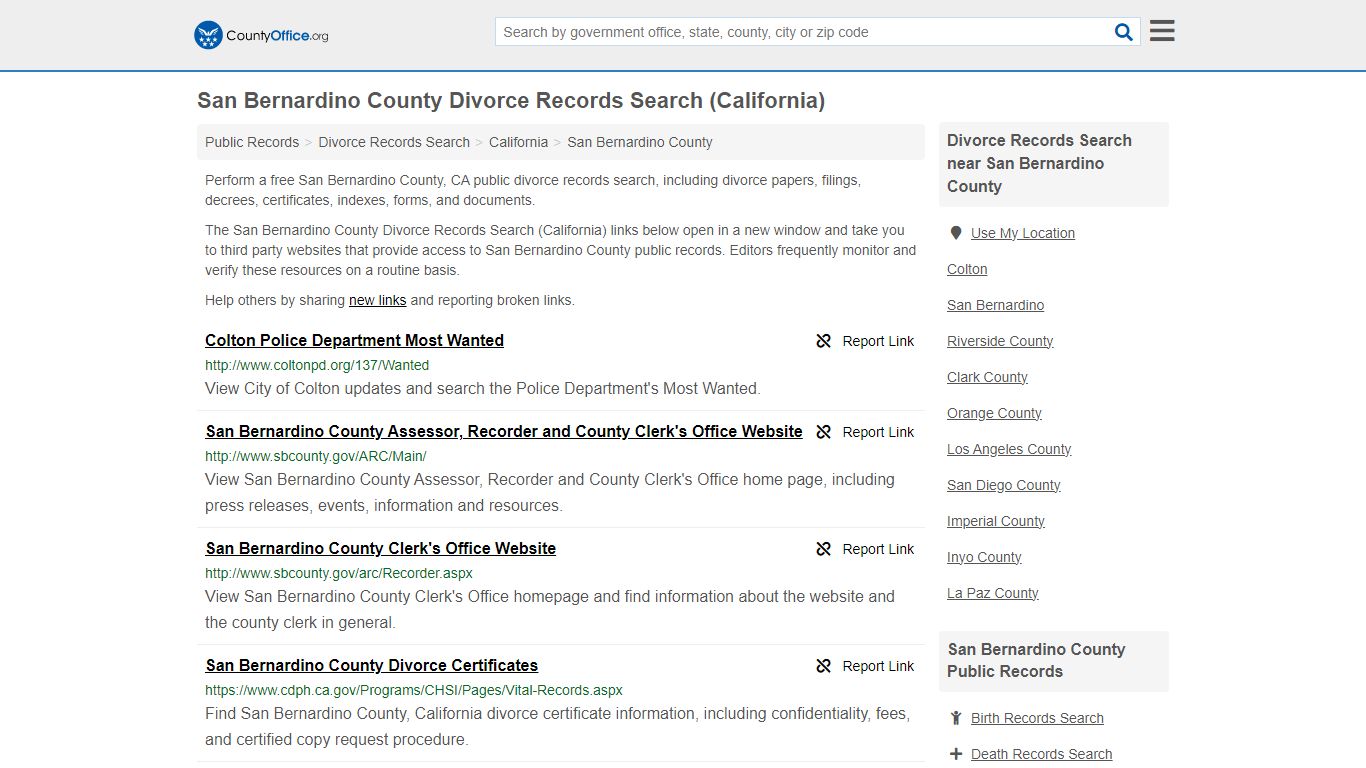
Task: Open the San Bernardino sidebar link
Action: [x=995, y=305]
